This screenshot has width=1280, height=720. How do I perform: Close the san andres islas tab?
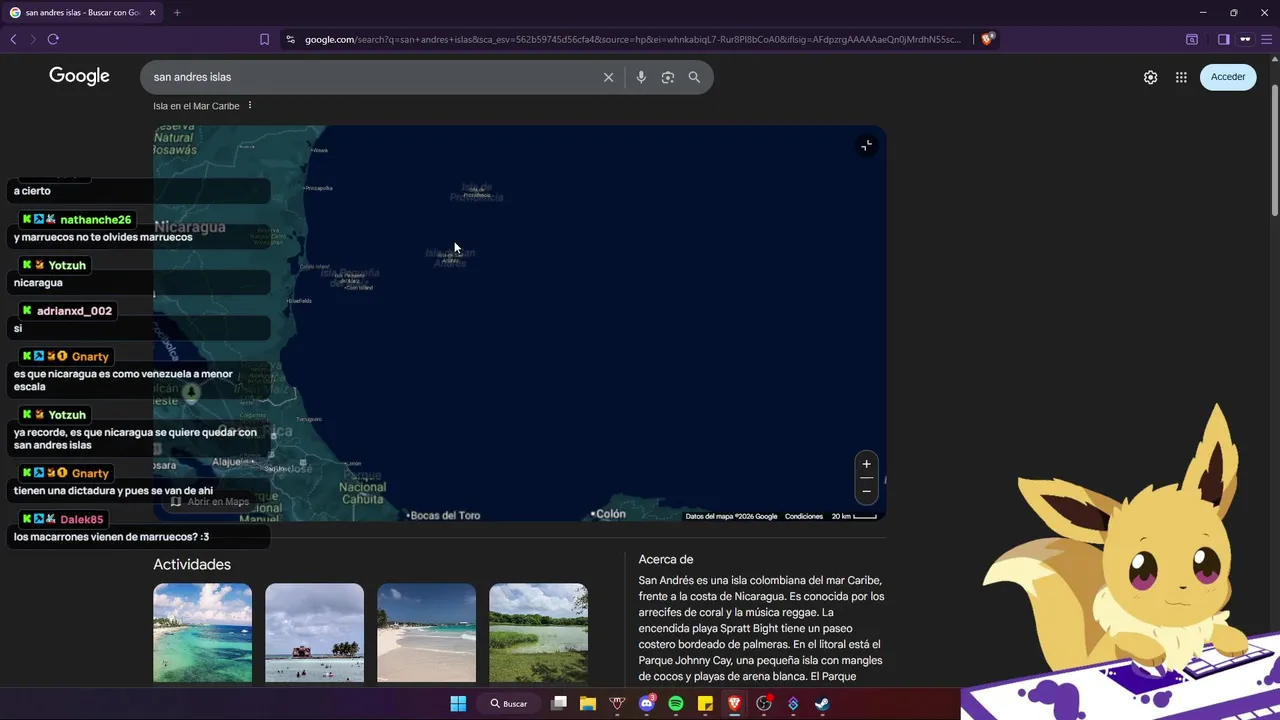[x=153, y=13]
